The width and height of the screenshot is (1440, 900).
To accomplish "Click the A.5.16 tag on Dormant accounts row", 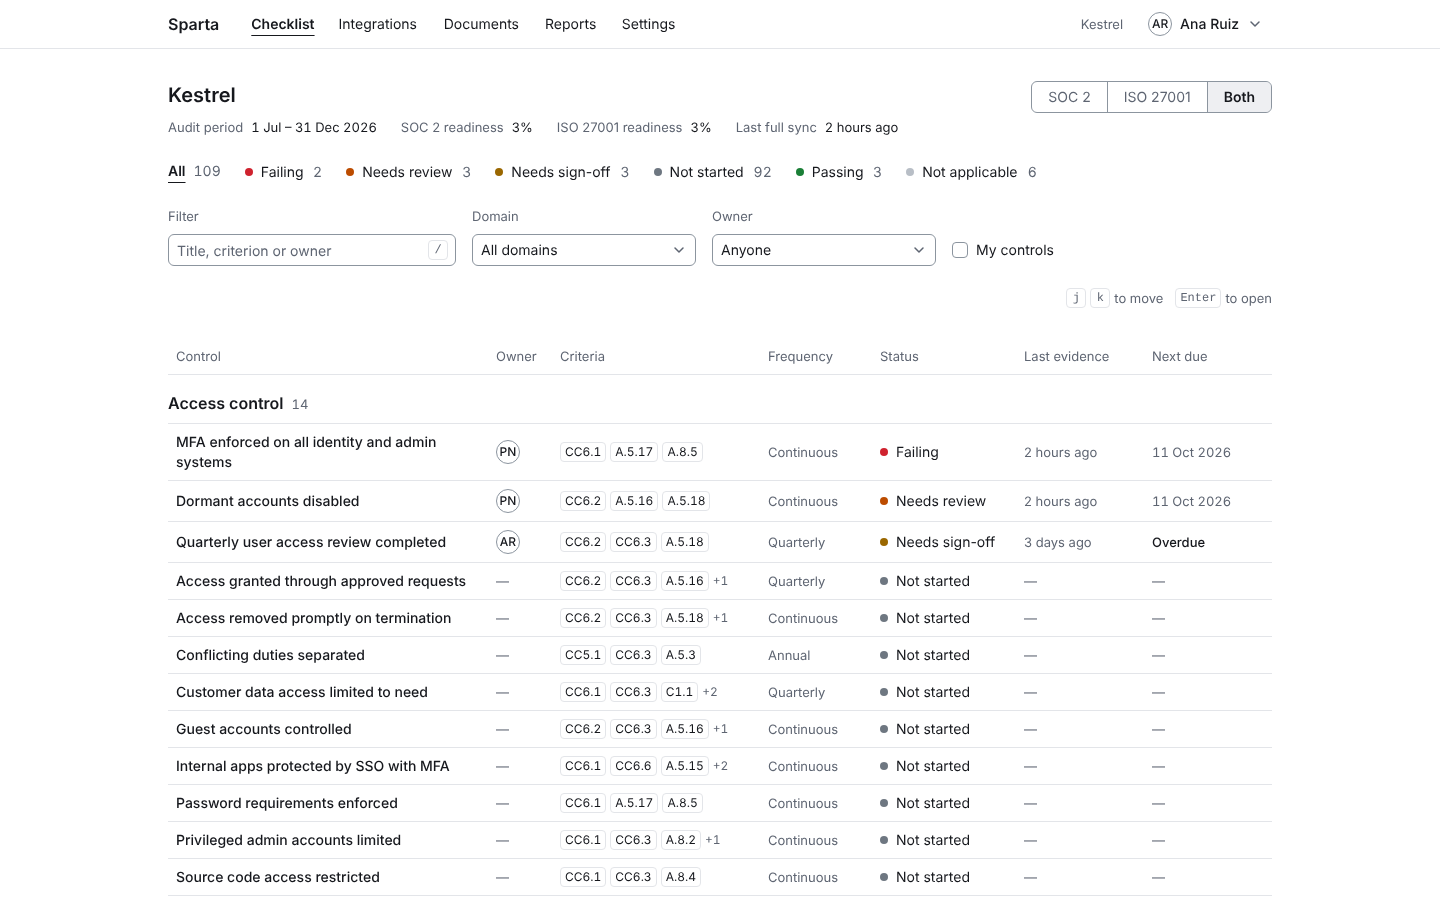I will click(634, 501).
